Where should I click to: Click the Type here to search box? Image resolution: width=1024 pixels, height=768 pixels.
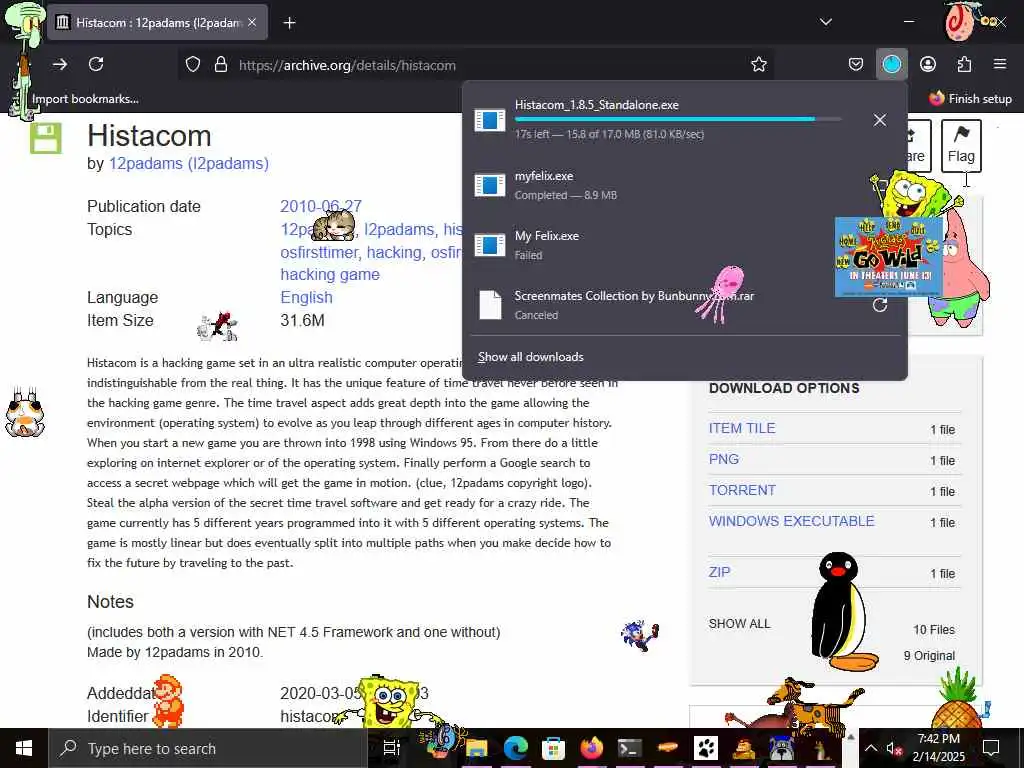point(208,748)
